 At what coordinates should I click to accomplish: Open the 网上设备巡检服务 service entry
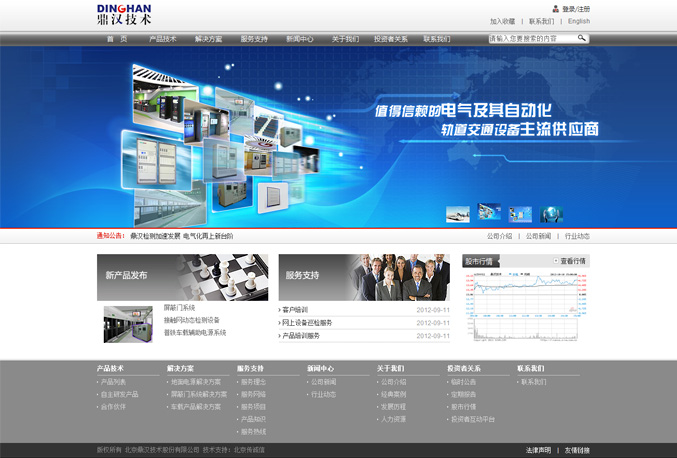pyautogui.click(x=307, y=323)
